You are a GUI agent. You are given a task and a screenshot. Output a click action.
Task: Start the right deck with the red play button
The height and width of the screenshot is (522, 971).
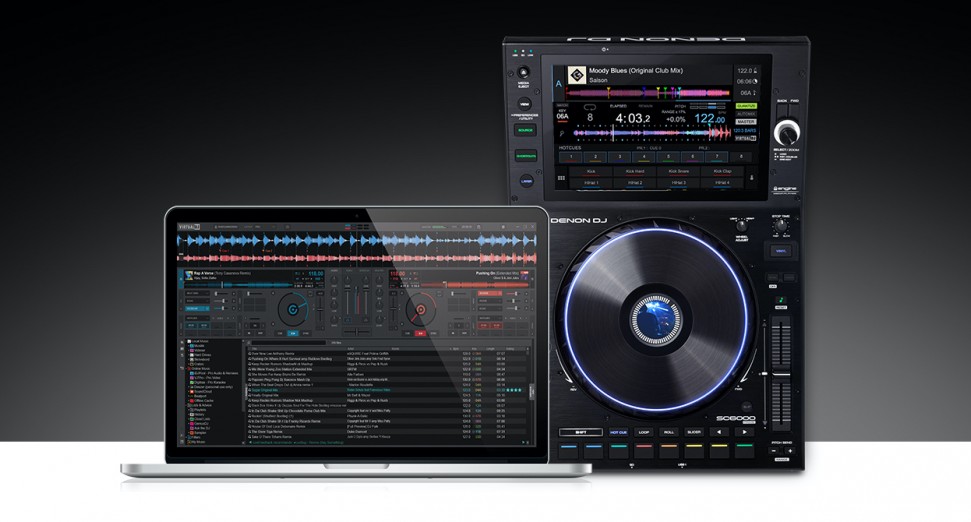pos(420,333)
